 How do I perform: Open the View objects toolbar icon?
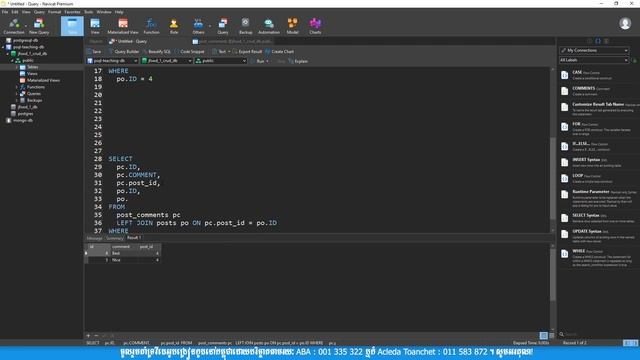point(95,26)
